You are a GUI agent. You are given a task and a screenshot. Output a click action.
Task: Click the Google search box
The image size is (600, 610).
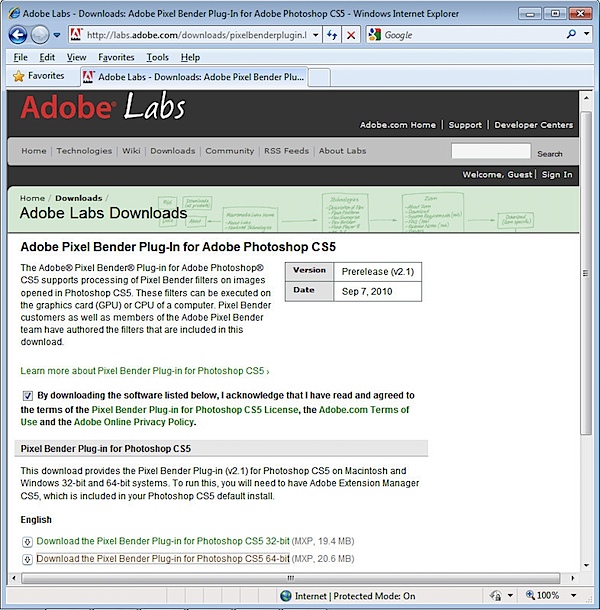472,35
